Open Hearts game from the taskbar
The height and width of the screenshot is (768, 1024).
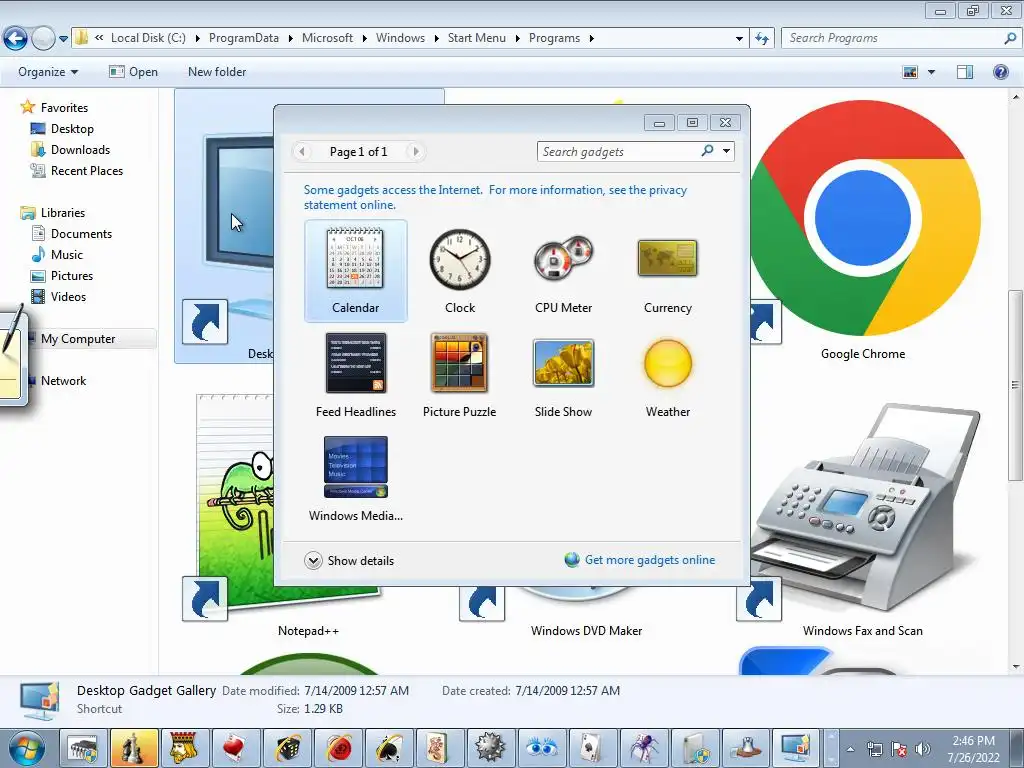tap(236, 748)
